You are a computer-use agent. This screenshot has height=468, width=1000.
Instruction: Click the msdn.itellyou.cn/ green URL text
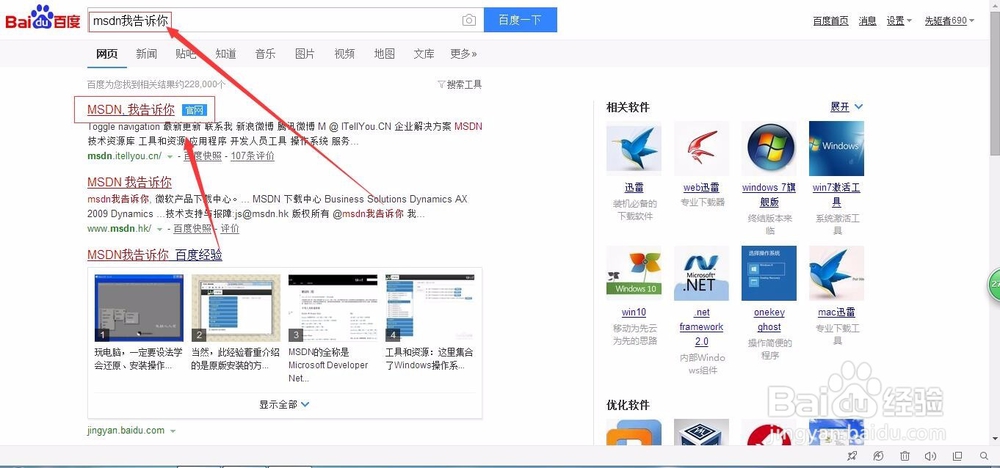coord(124,156)
